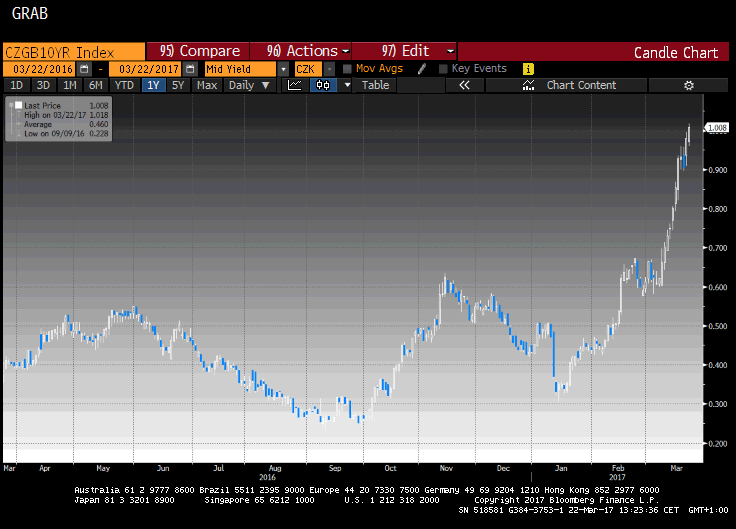The width and height of the screenshot is (736, 529).
Task: Click the 2017 year label under the axis
Action: (617, 477)
